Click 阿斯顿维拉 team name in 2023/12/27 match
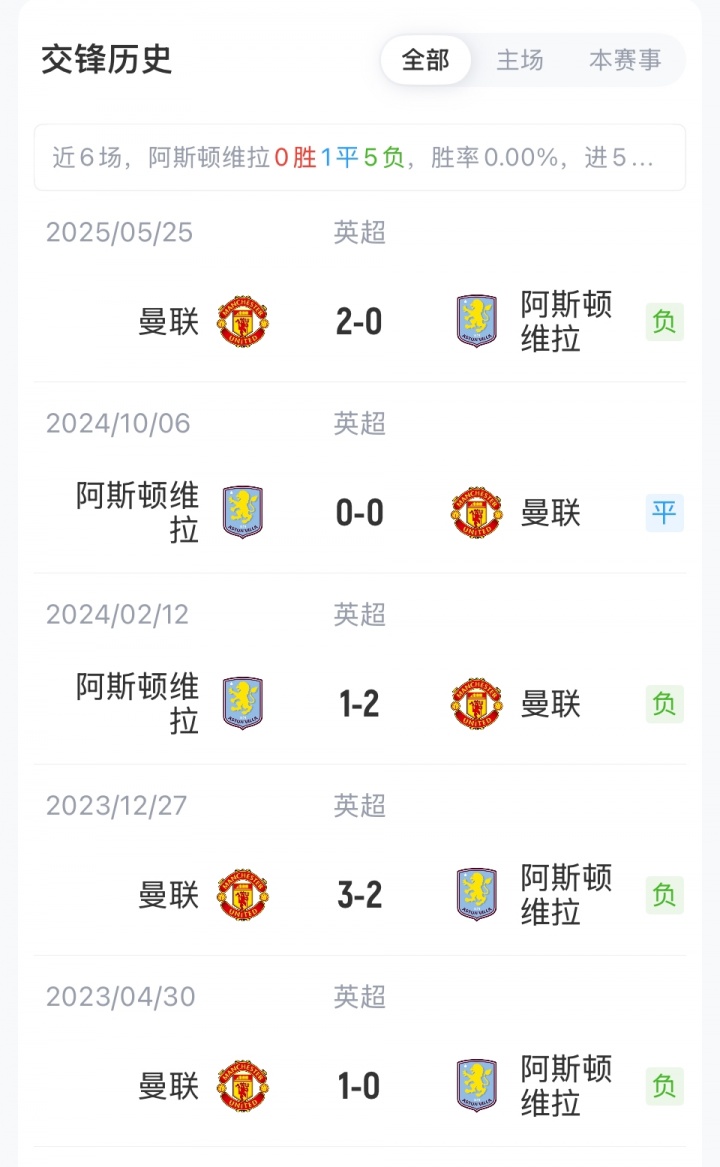Viewport: 720px width, 1167px height. [x=565, y=895]
